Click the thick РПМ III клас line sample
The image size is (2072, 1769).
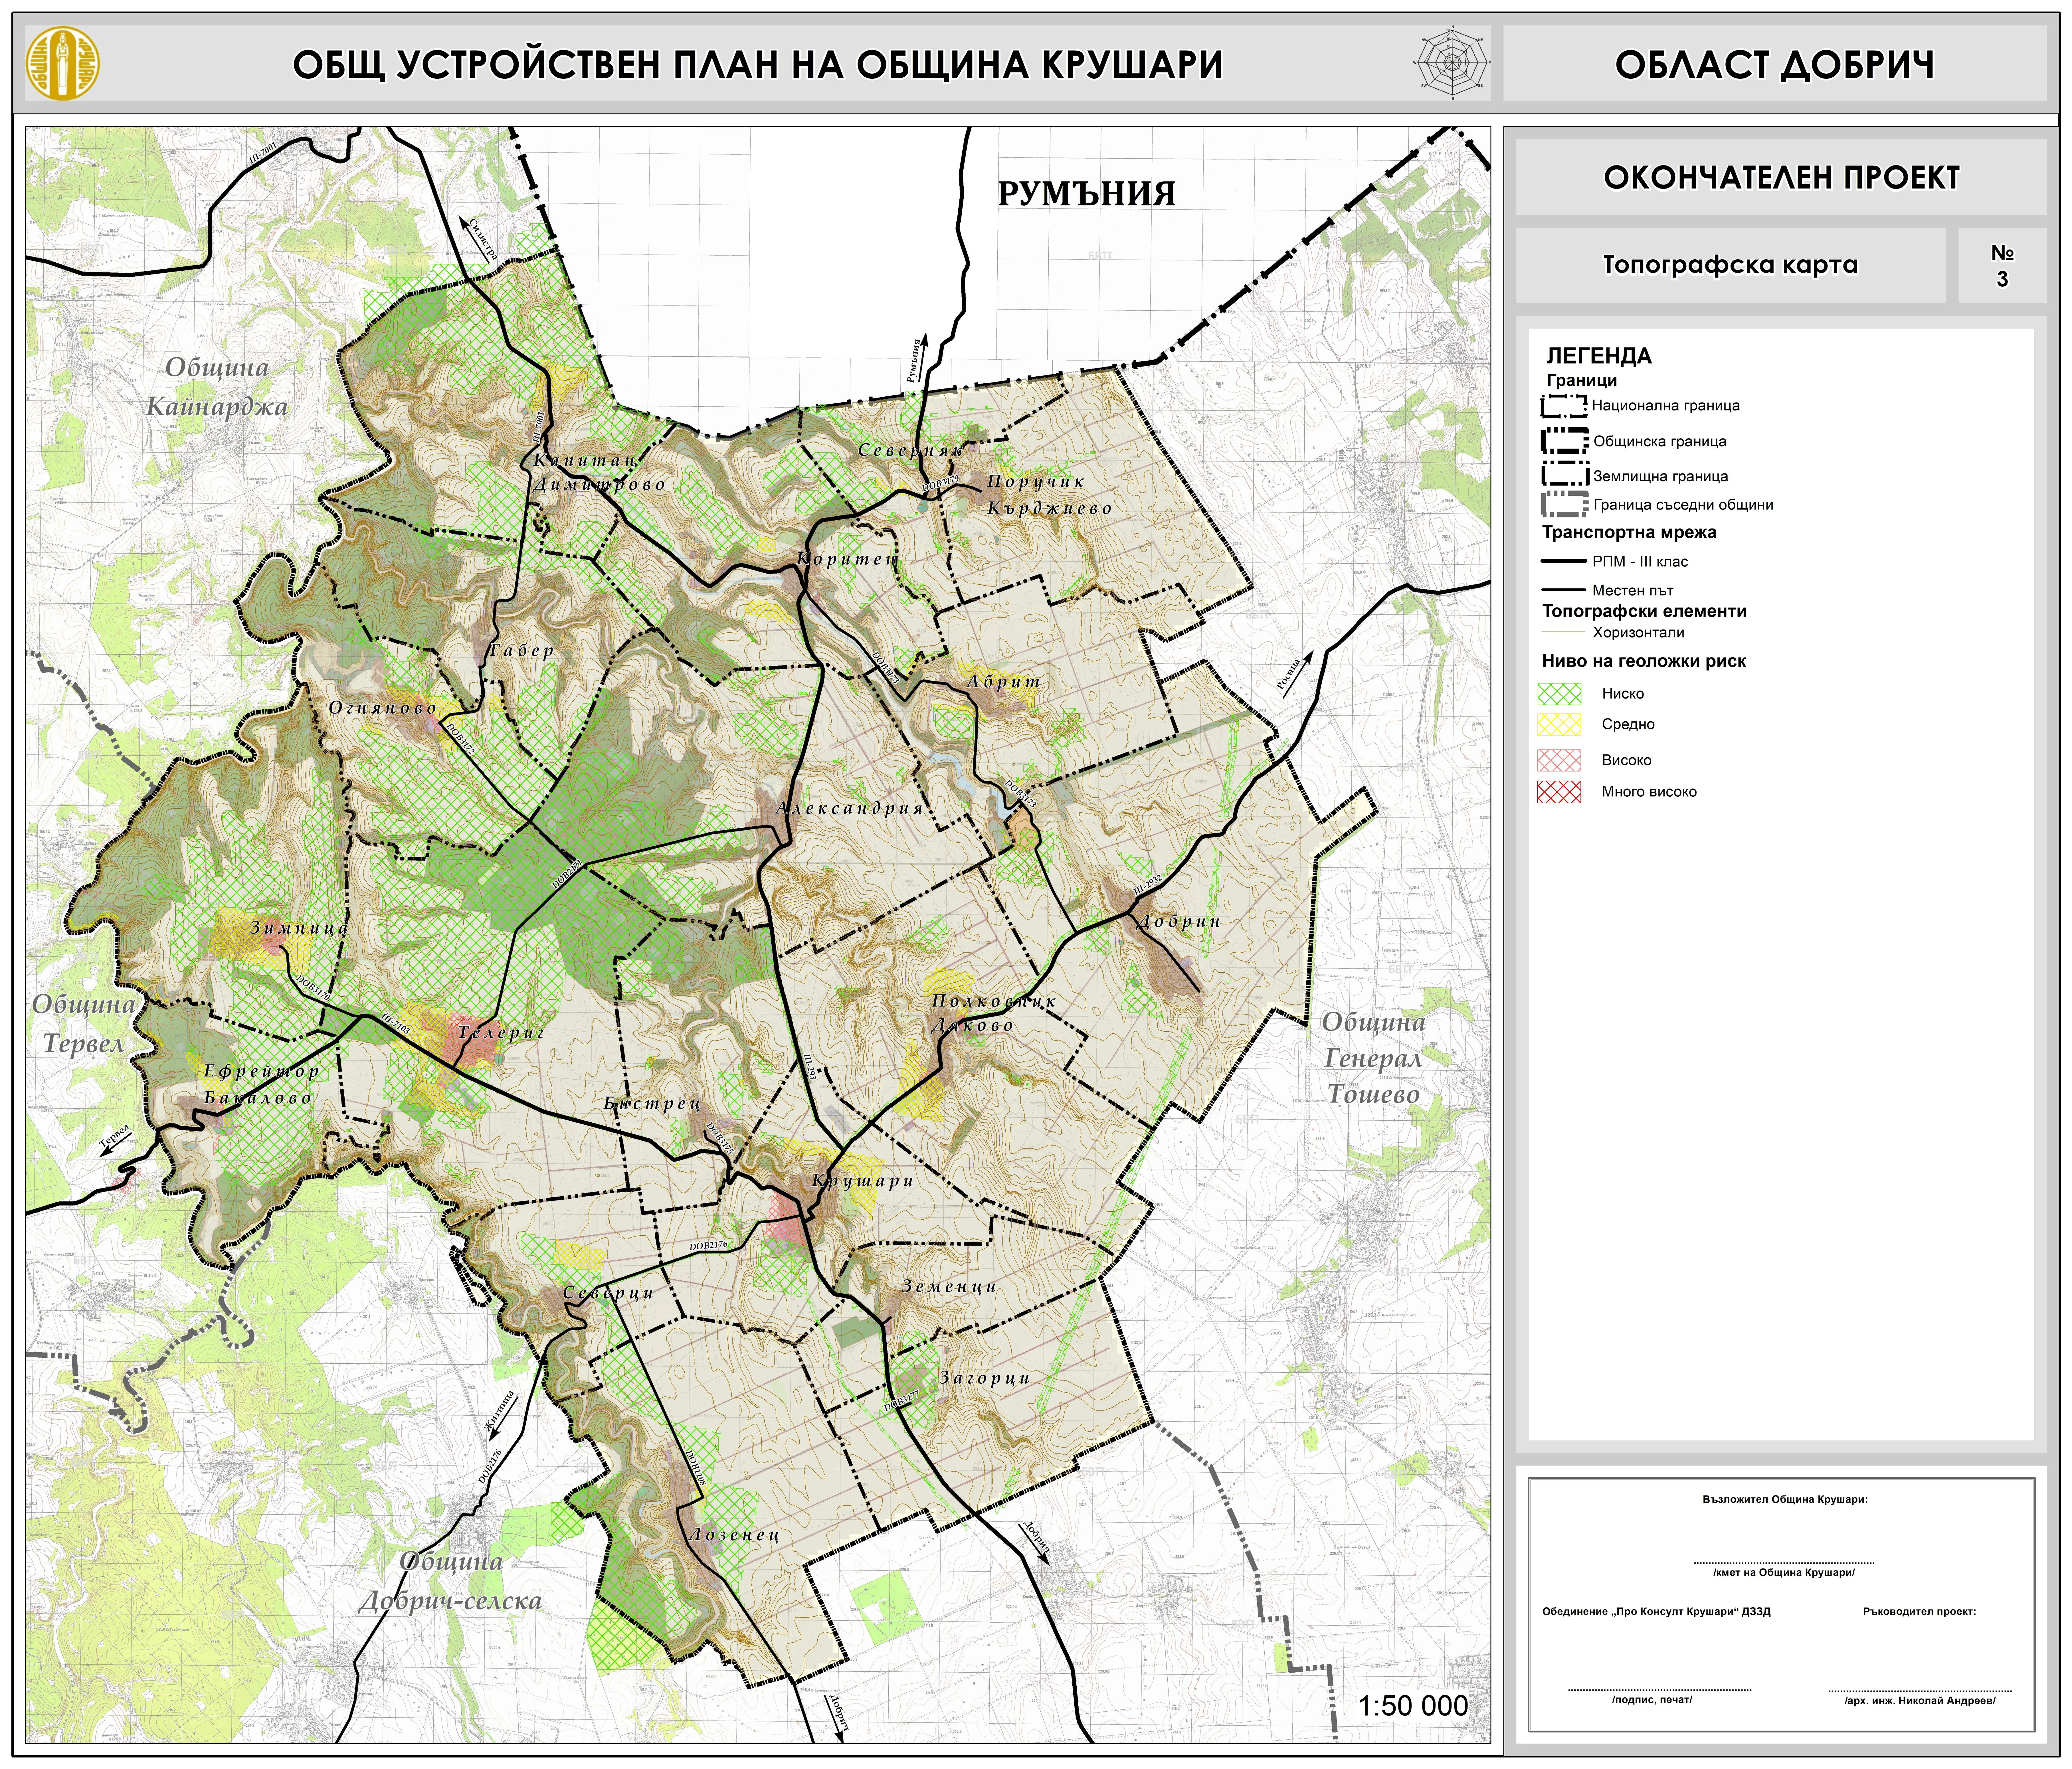[1564, 561]
